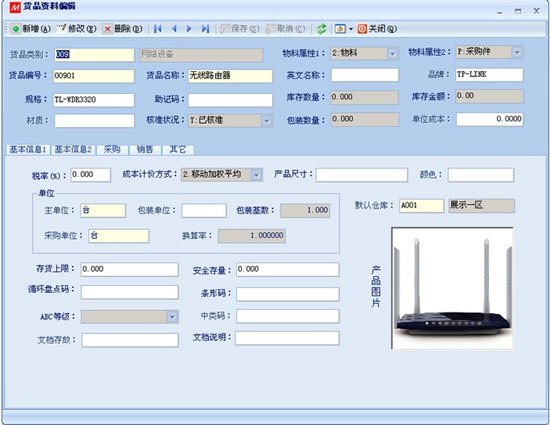Click the 取消(C) cancel button

point(285,29)
